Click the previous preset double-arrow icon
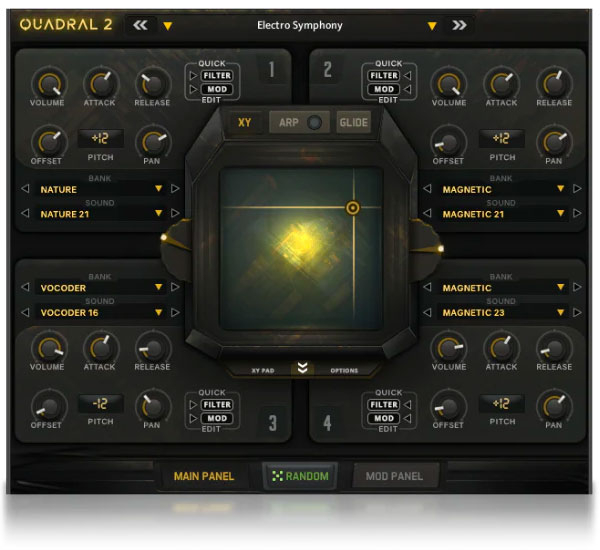This screenshot has width=600, height=550. coord(140,25)
